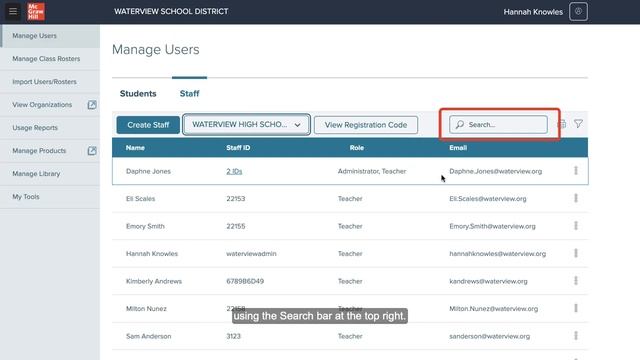Click email hannahknowles@waterview.org

click(x=498, y=253)
